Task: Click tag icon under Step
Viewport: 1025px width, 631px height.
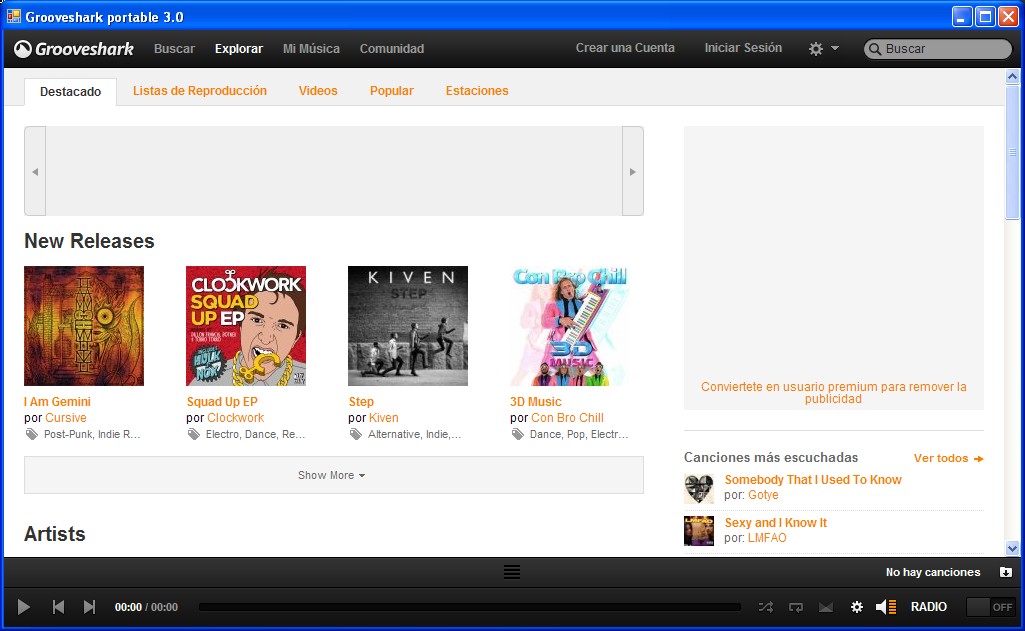Action: point(356,434)
